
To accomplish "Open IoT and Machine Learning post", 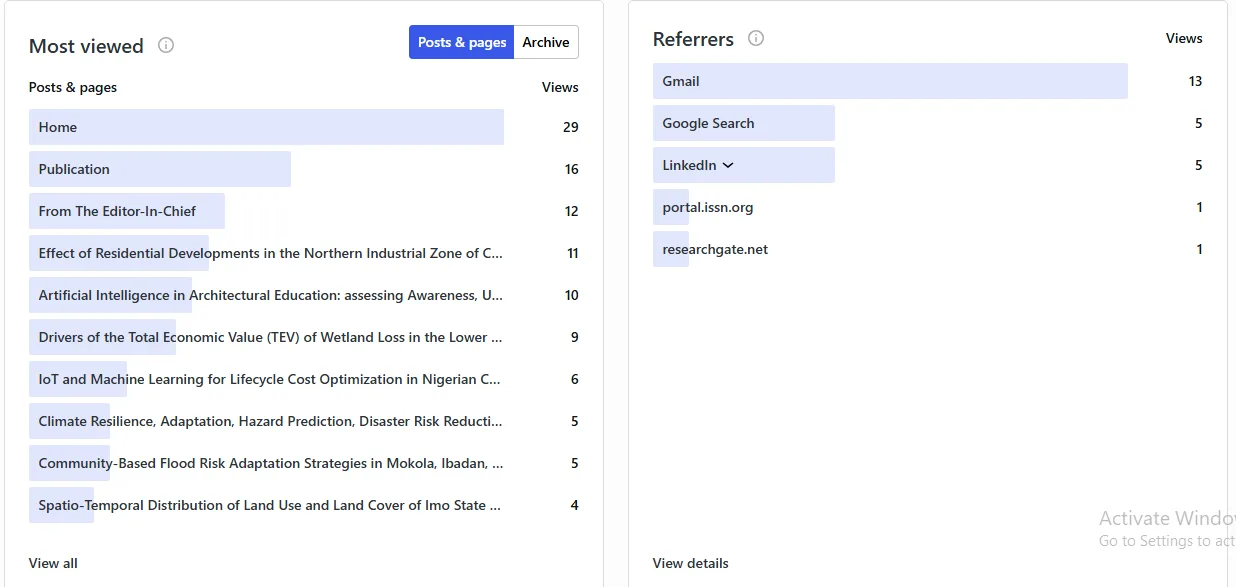I will point(304,379).
